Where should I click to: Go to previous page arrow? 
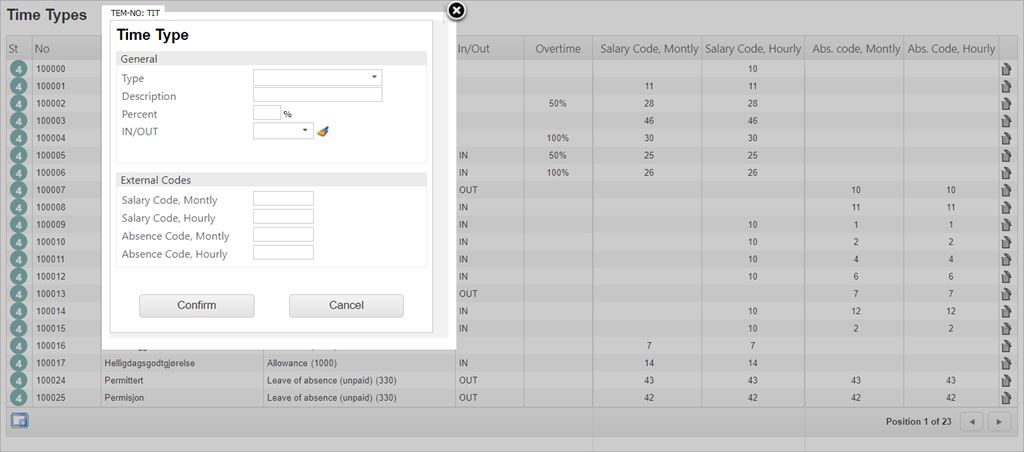971,422
